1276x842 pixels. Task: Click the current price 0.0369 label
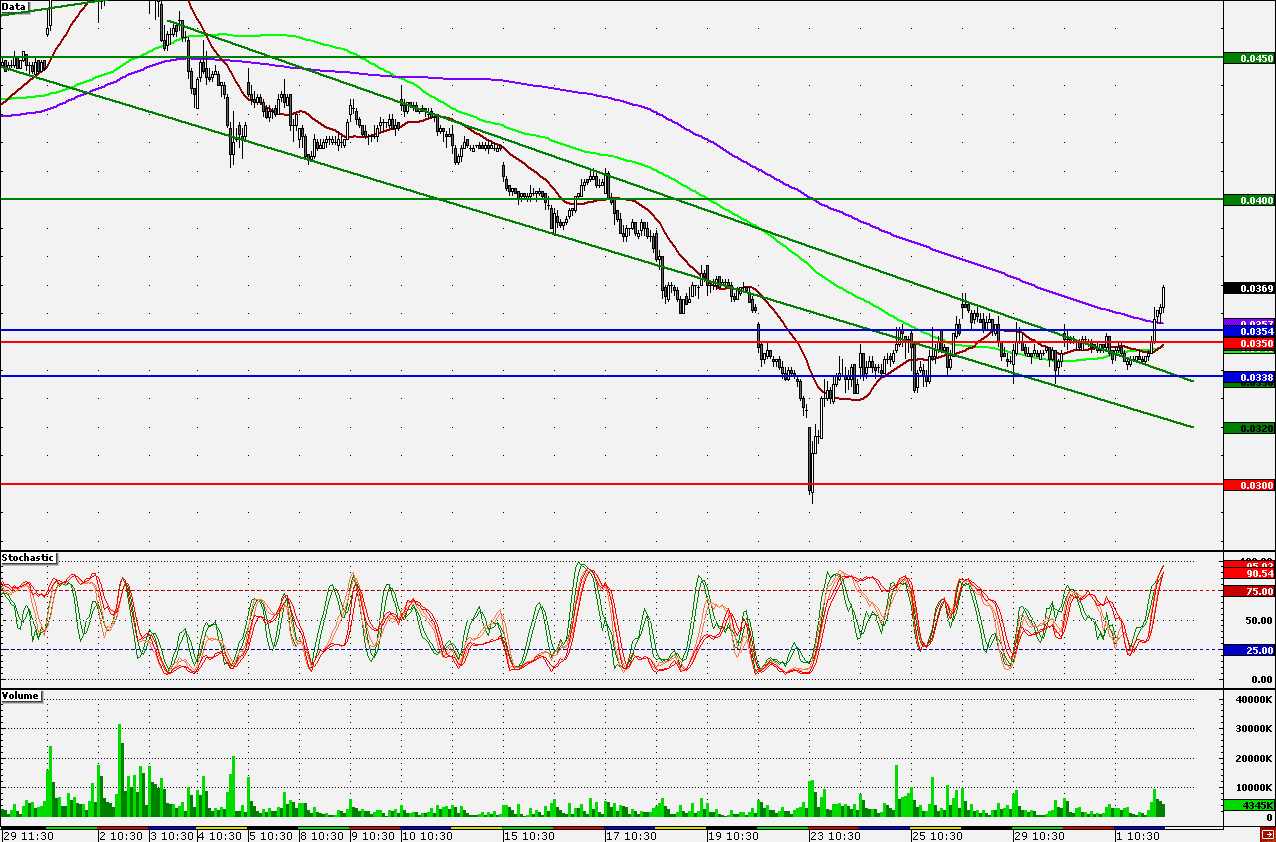1250,288
